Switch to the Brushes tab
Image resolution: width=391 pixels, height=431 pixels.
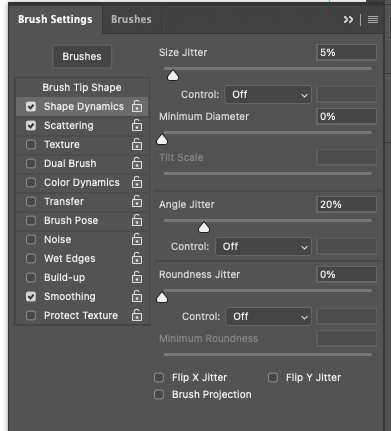pos(131,19)
